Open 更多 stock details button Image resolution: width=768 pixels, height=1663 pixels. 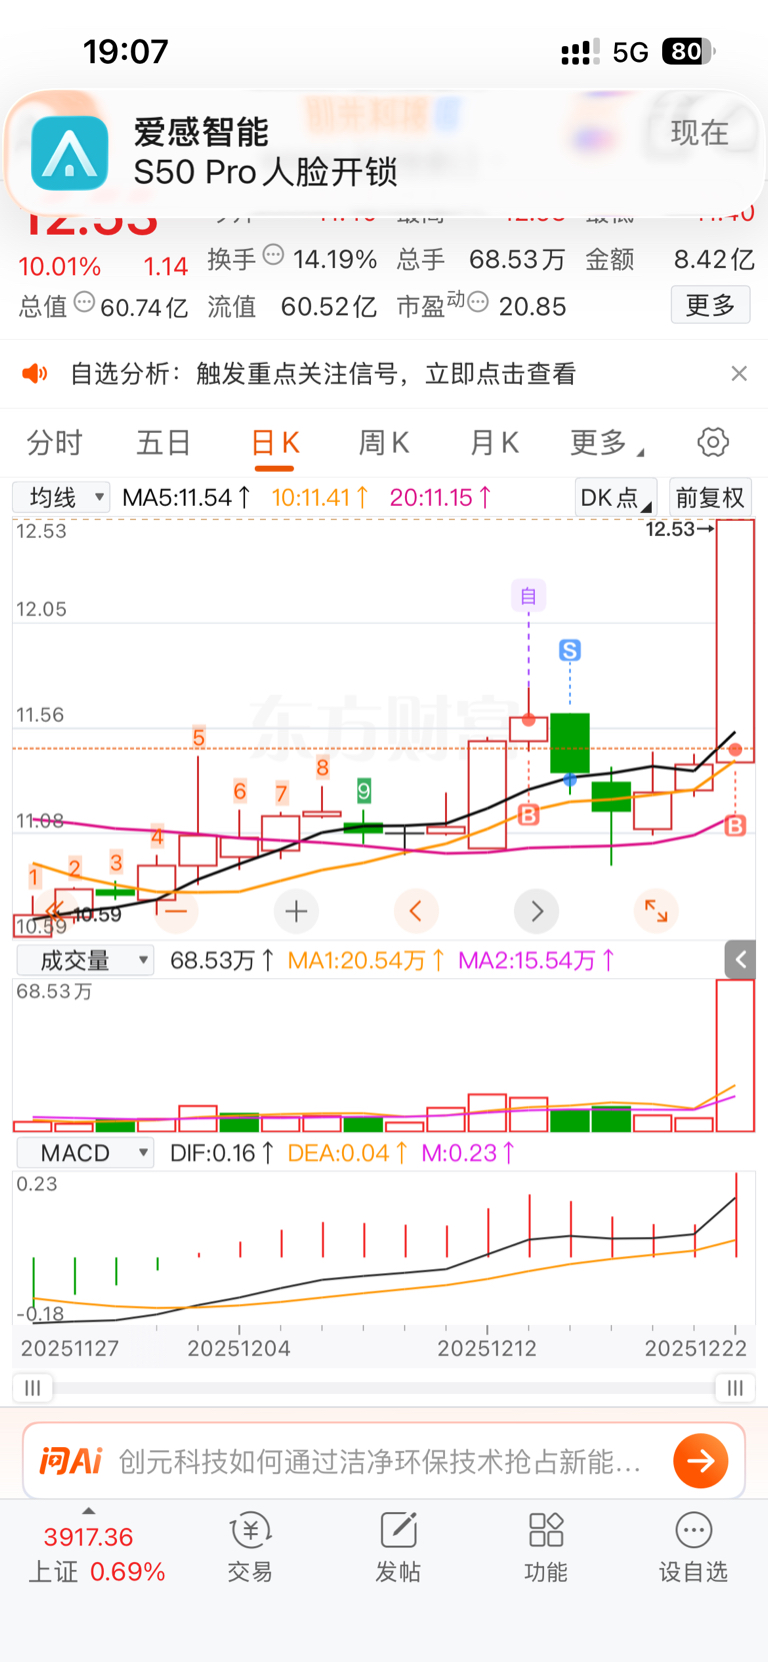pyautogui.click(x=710, y=305)
